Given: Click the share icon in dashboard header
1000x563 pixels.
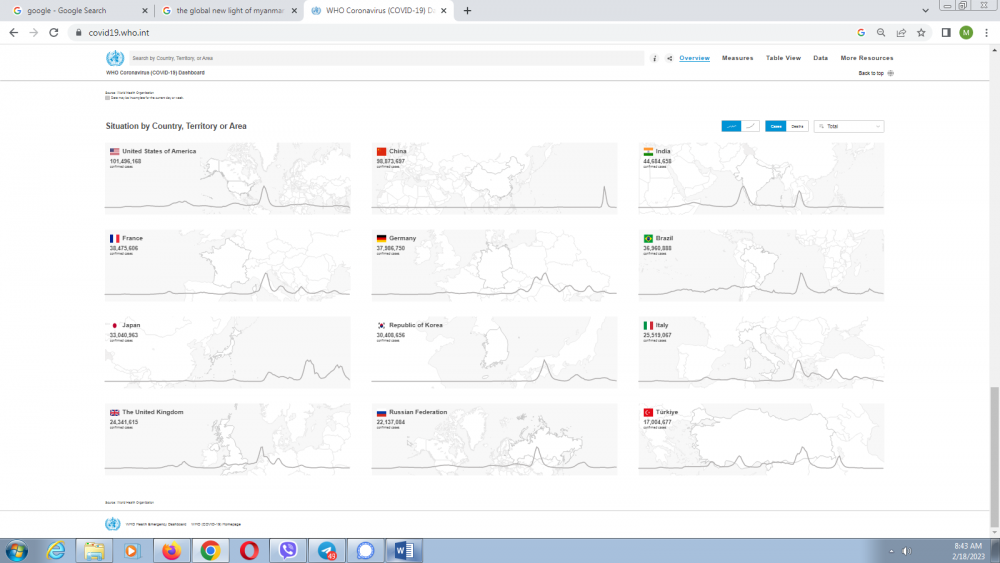Looking at the screenshot, I should (670, 59).
